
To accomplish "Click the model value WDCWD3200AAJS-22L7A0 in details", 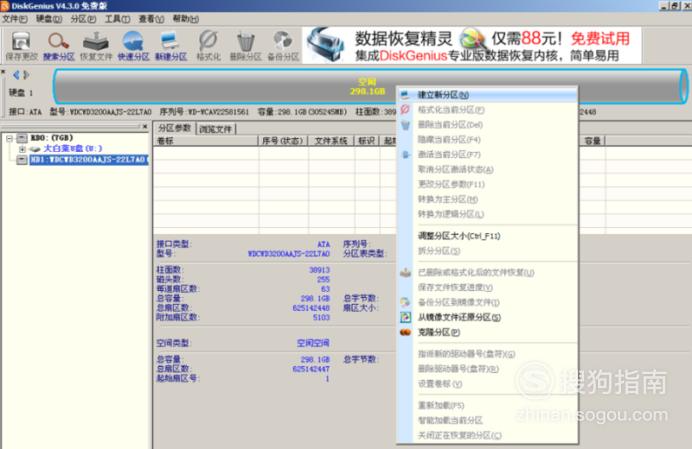I will (x=289, y=254).
